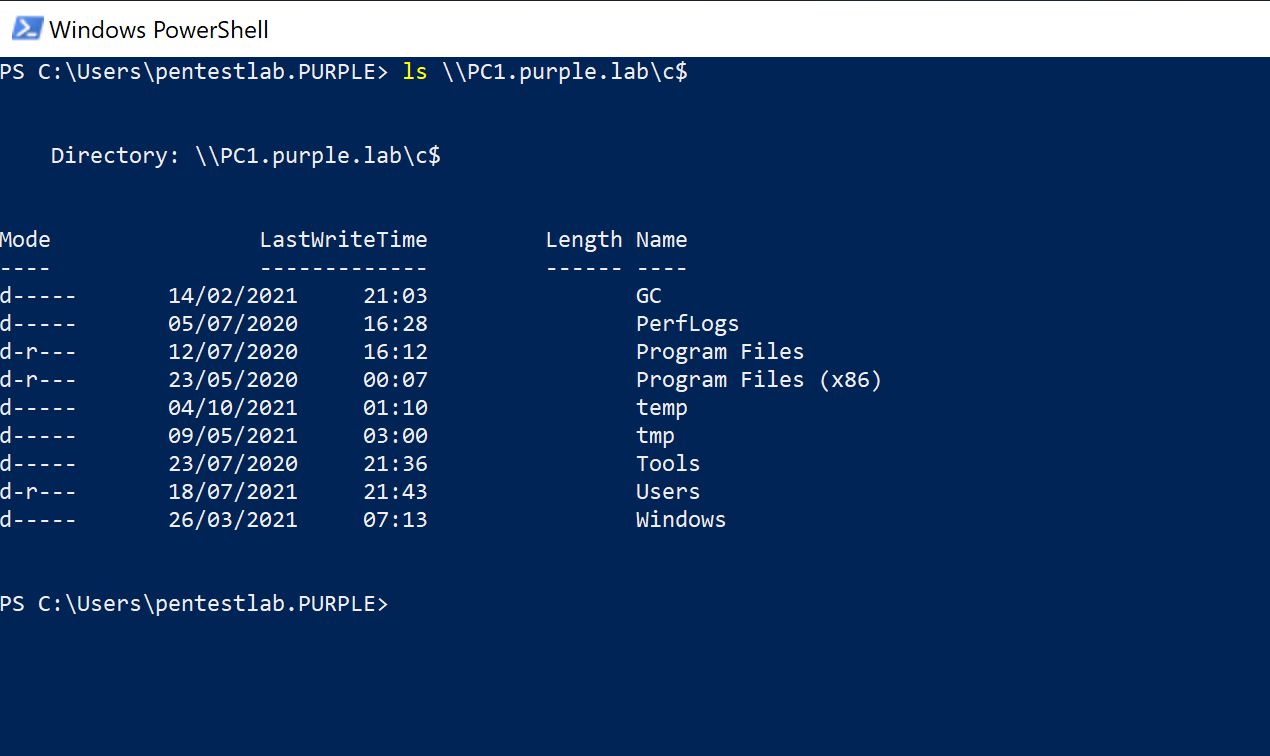Click the Users directory name
The image size is (1270, 756).
pos(668,492)
